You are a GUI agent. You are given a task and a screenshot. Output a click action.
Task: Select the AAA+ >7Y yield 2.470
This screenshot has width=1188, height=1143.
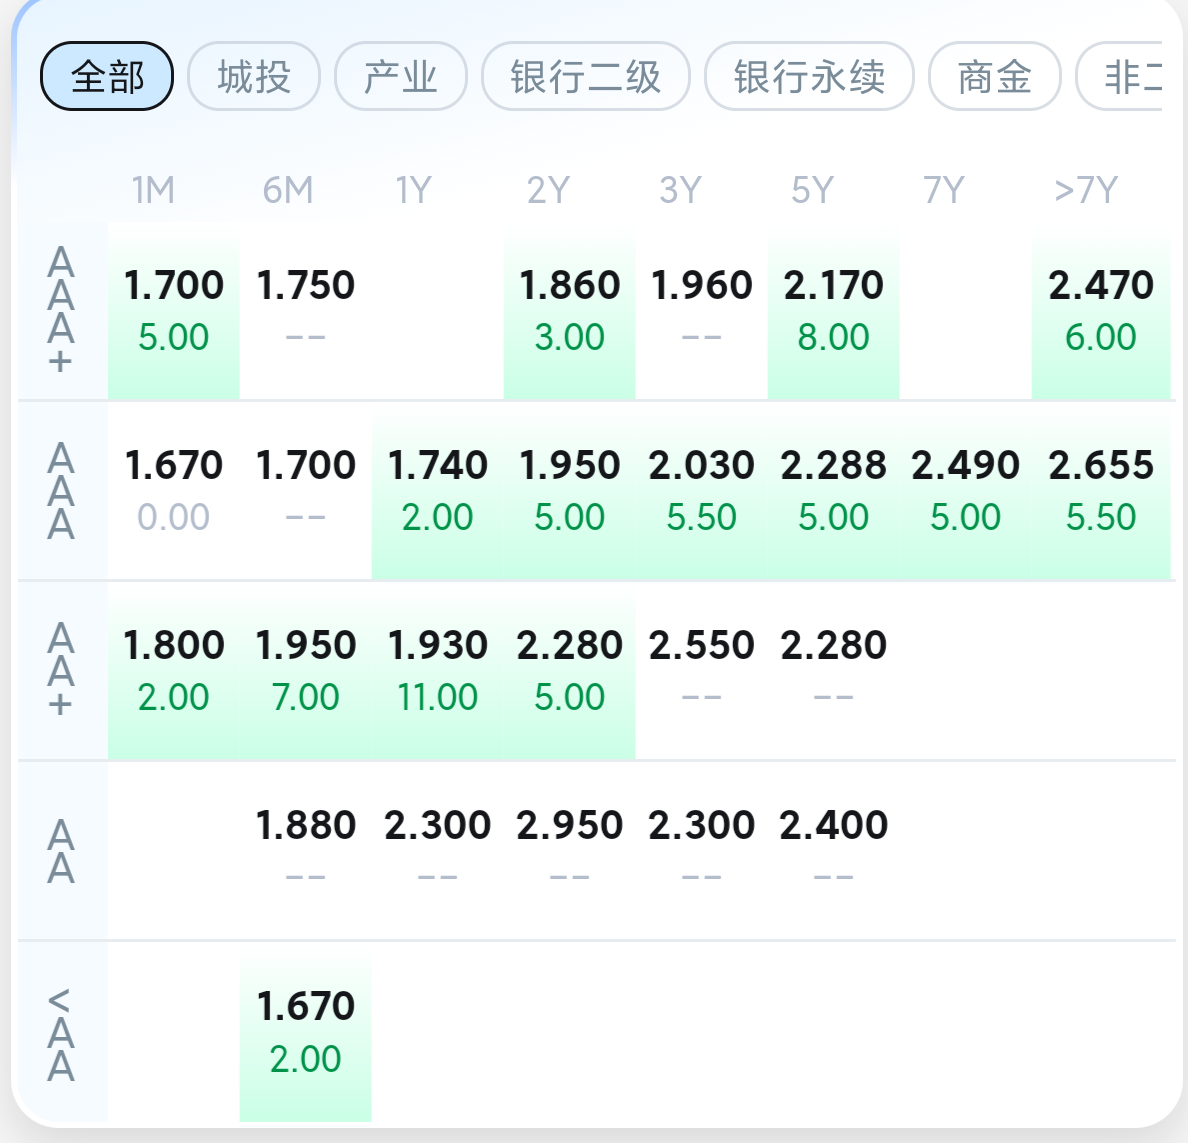tap(1100, 310)
